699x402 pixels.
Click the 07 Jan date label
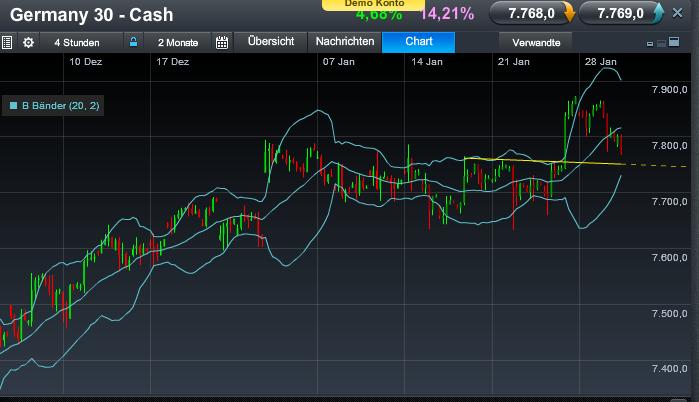coord(339,62)
